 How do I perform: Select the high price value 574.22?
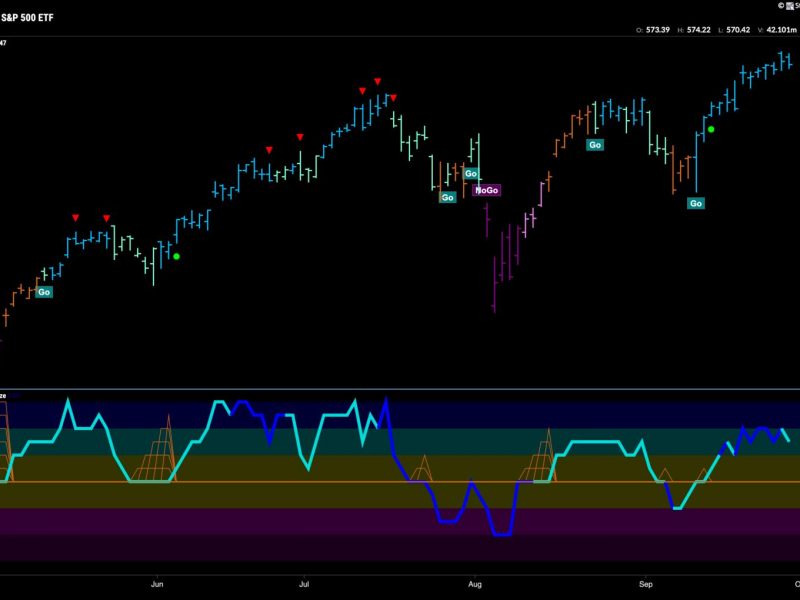pos(698,30)
